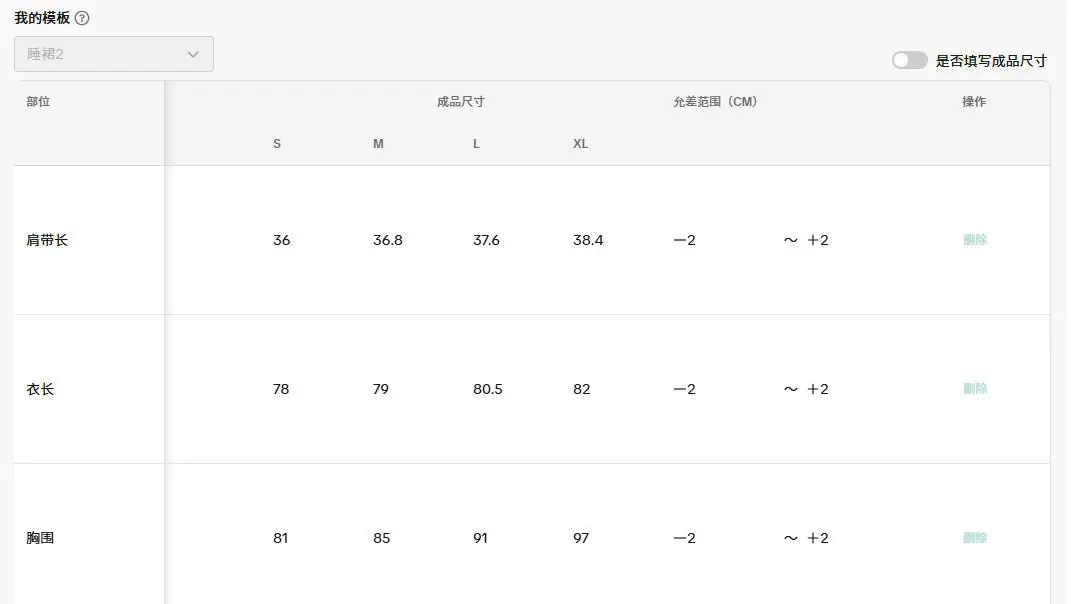
Task: Delete the 肩带长 row
Action: coord(975,240)
